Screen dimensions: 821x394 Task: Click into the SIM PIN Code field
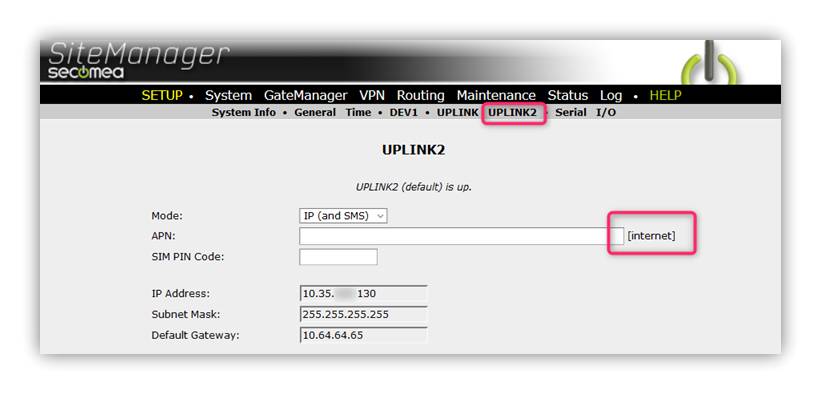pos(338,257)
